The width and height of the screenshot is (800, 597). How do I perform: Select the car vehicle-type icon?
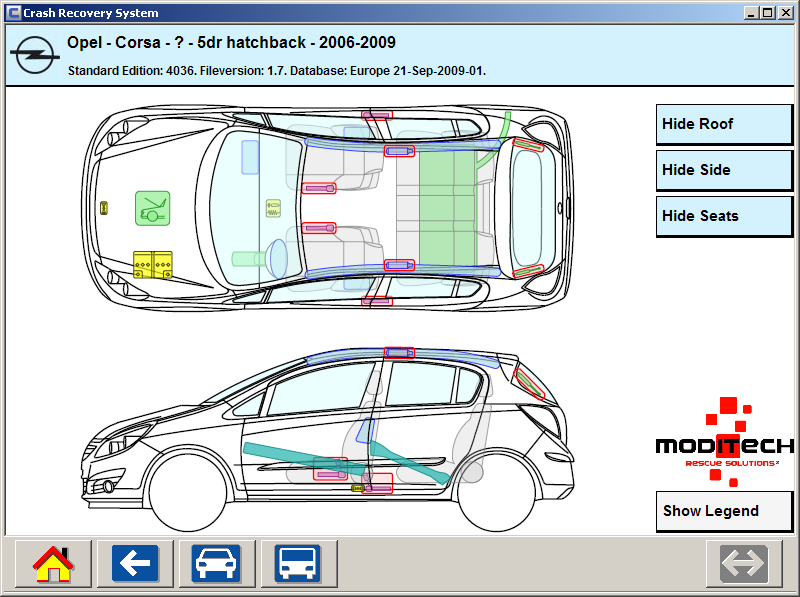click(216, 563)
